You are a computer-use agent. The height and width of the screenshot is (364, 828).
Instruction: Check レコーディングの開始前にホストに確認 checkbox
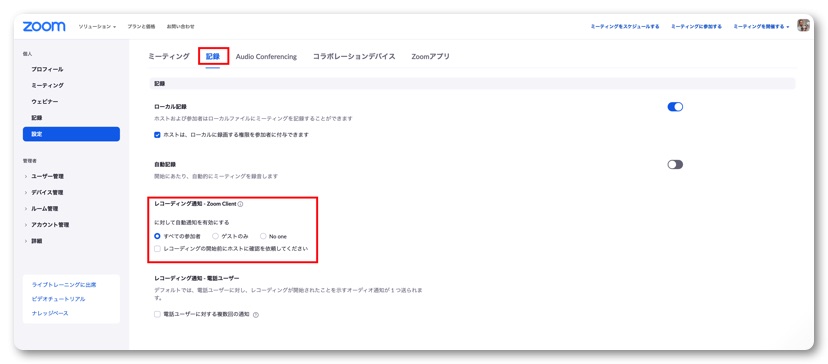(x=157, y=248)
